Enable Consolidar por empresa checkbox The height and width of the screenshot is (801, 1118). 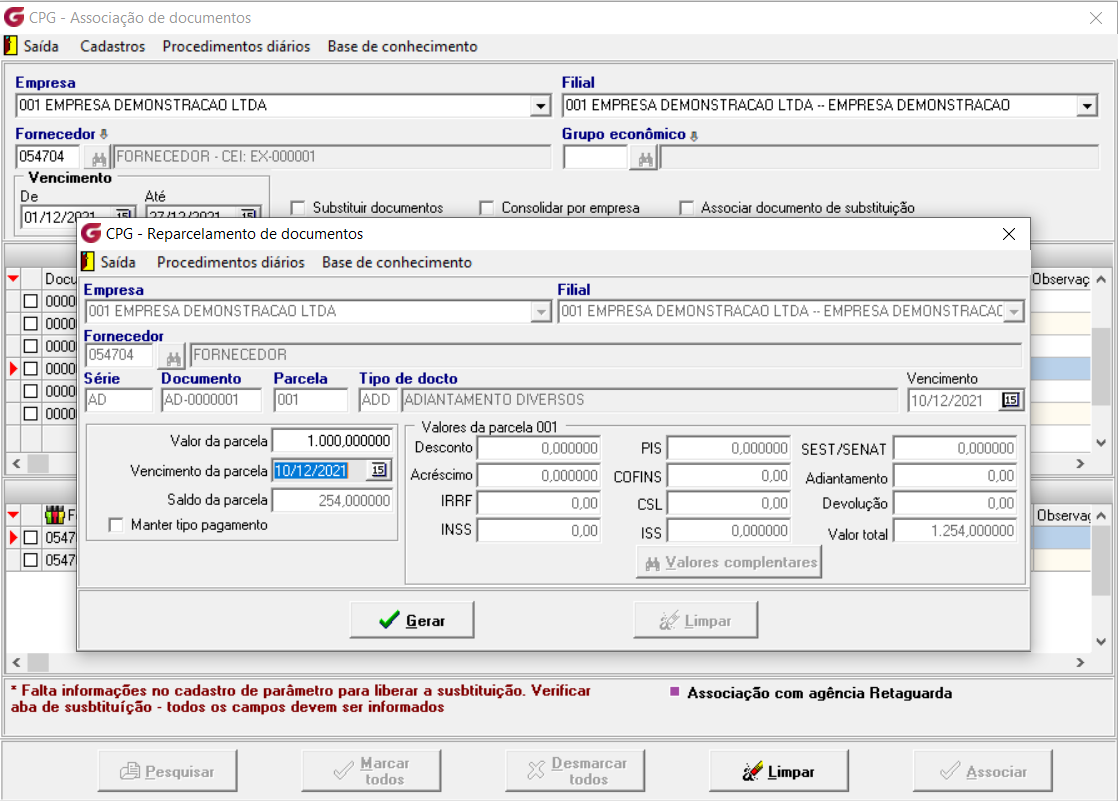tap(486, 208)
